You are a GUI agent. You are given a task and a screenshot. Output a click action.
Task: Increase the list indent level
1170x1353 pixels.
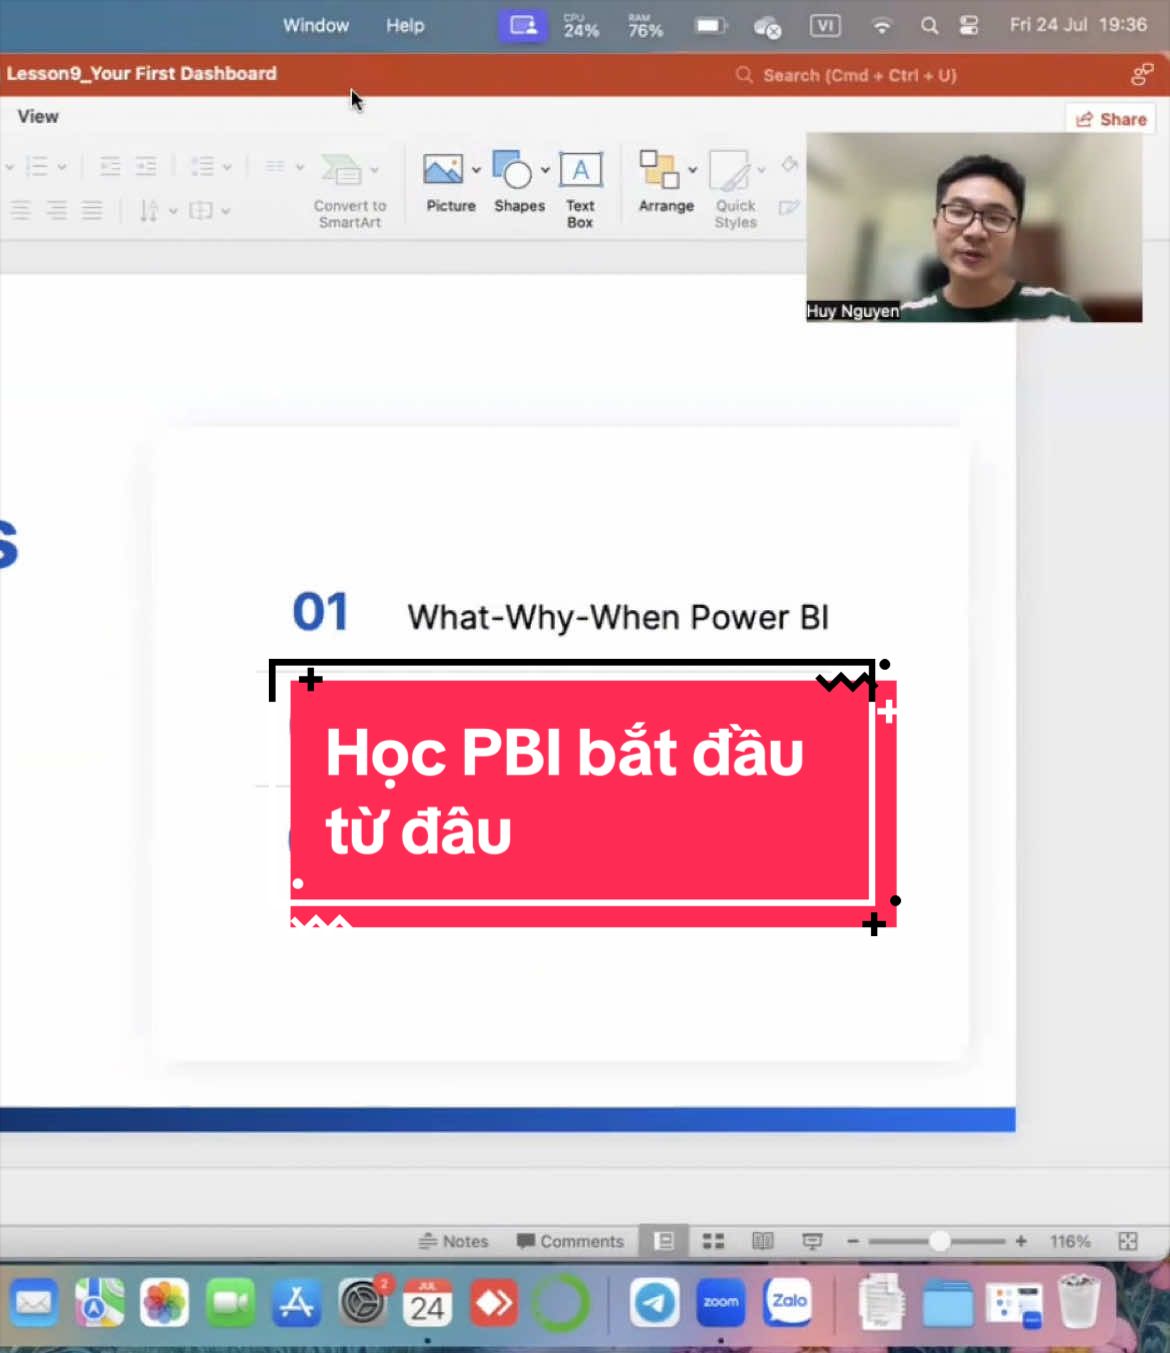click(x=146, y=166)
